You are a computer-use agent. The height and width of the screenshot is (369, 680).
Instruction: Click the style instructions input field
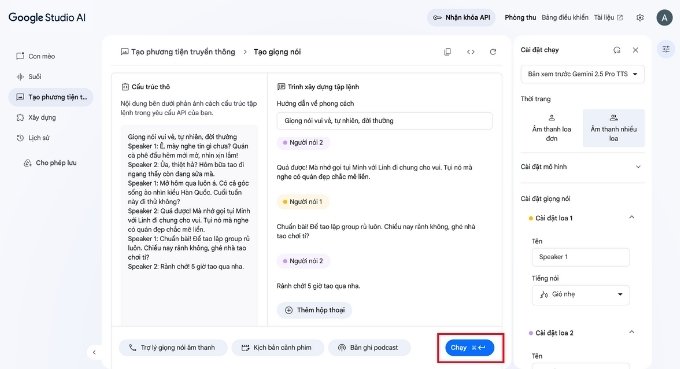[384, 121]
